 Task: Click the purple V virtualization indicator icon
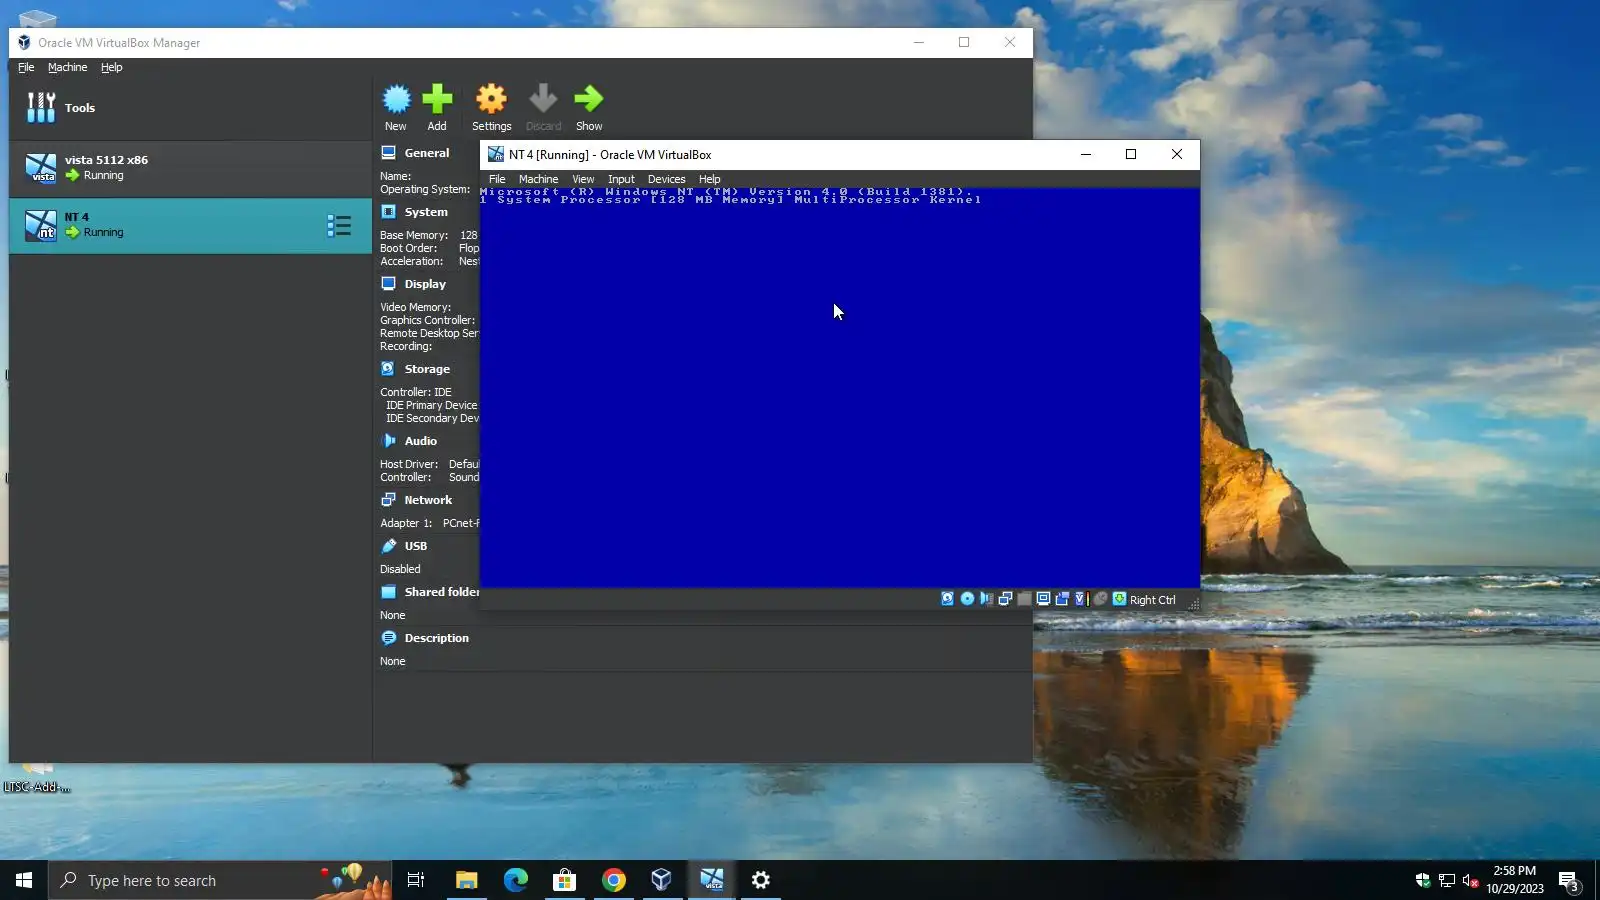(x=1080, y=599)
